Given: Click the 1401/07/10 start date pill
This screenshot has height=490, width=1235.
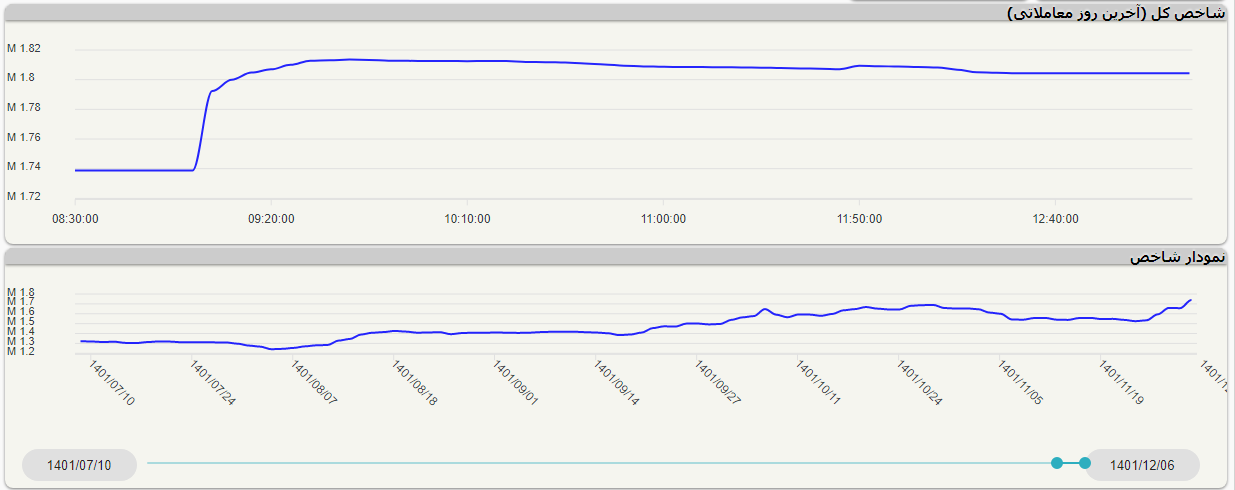Looking at the screenshot, I should tap(80, 465).
